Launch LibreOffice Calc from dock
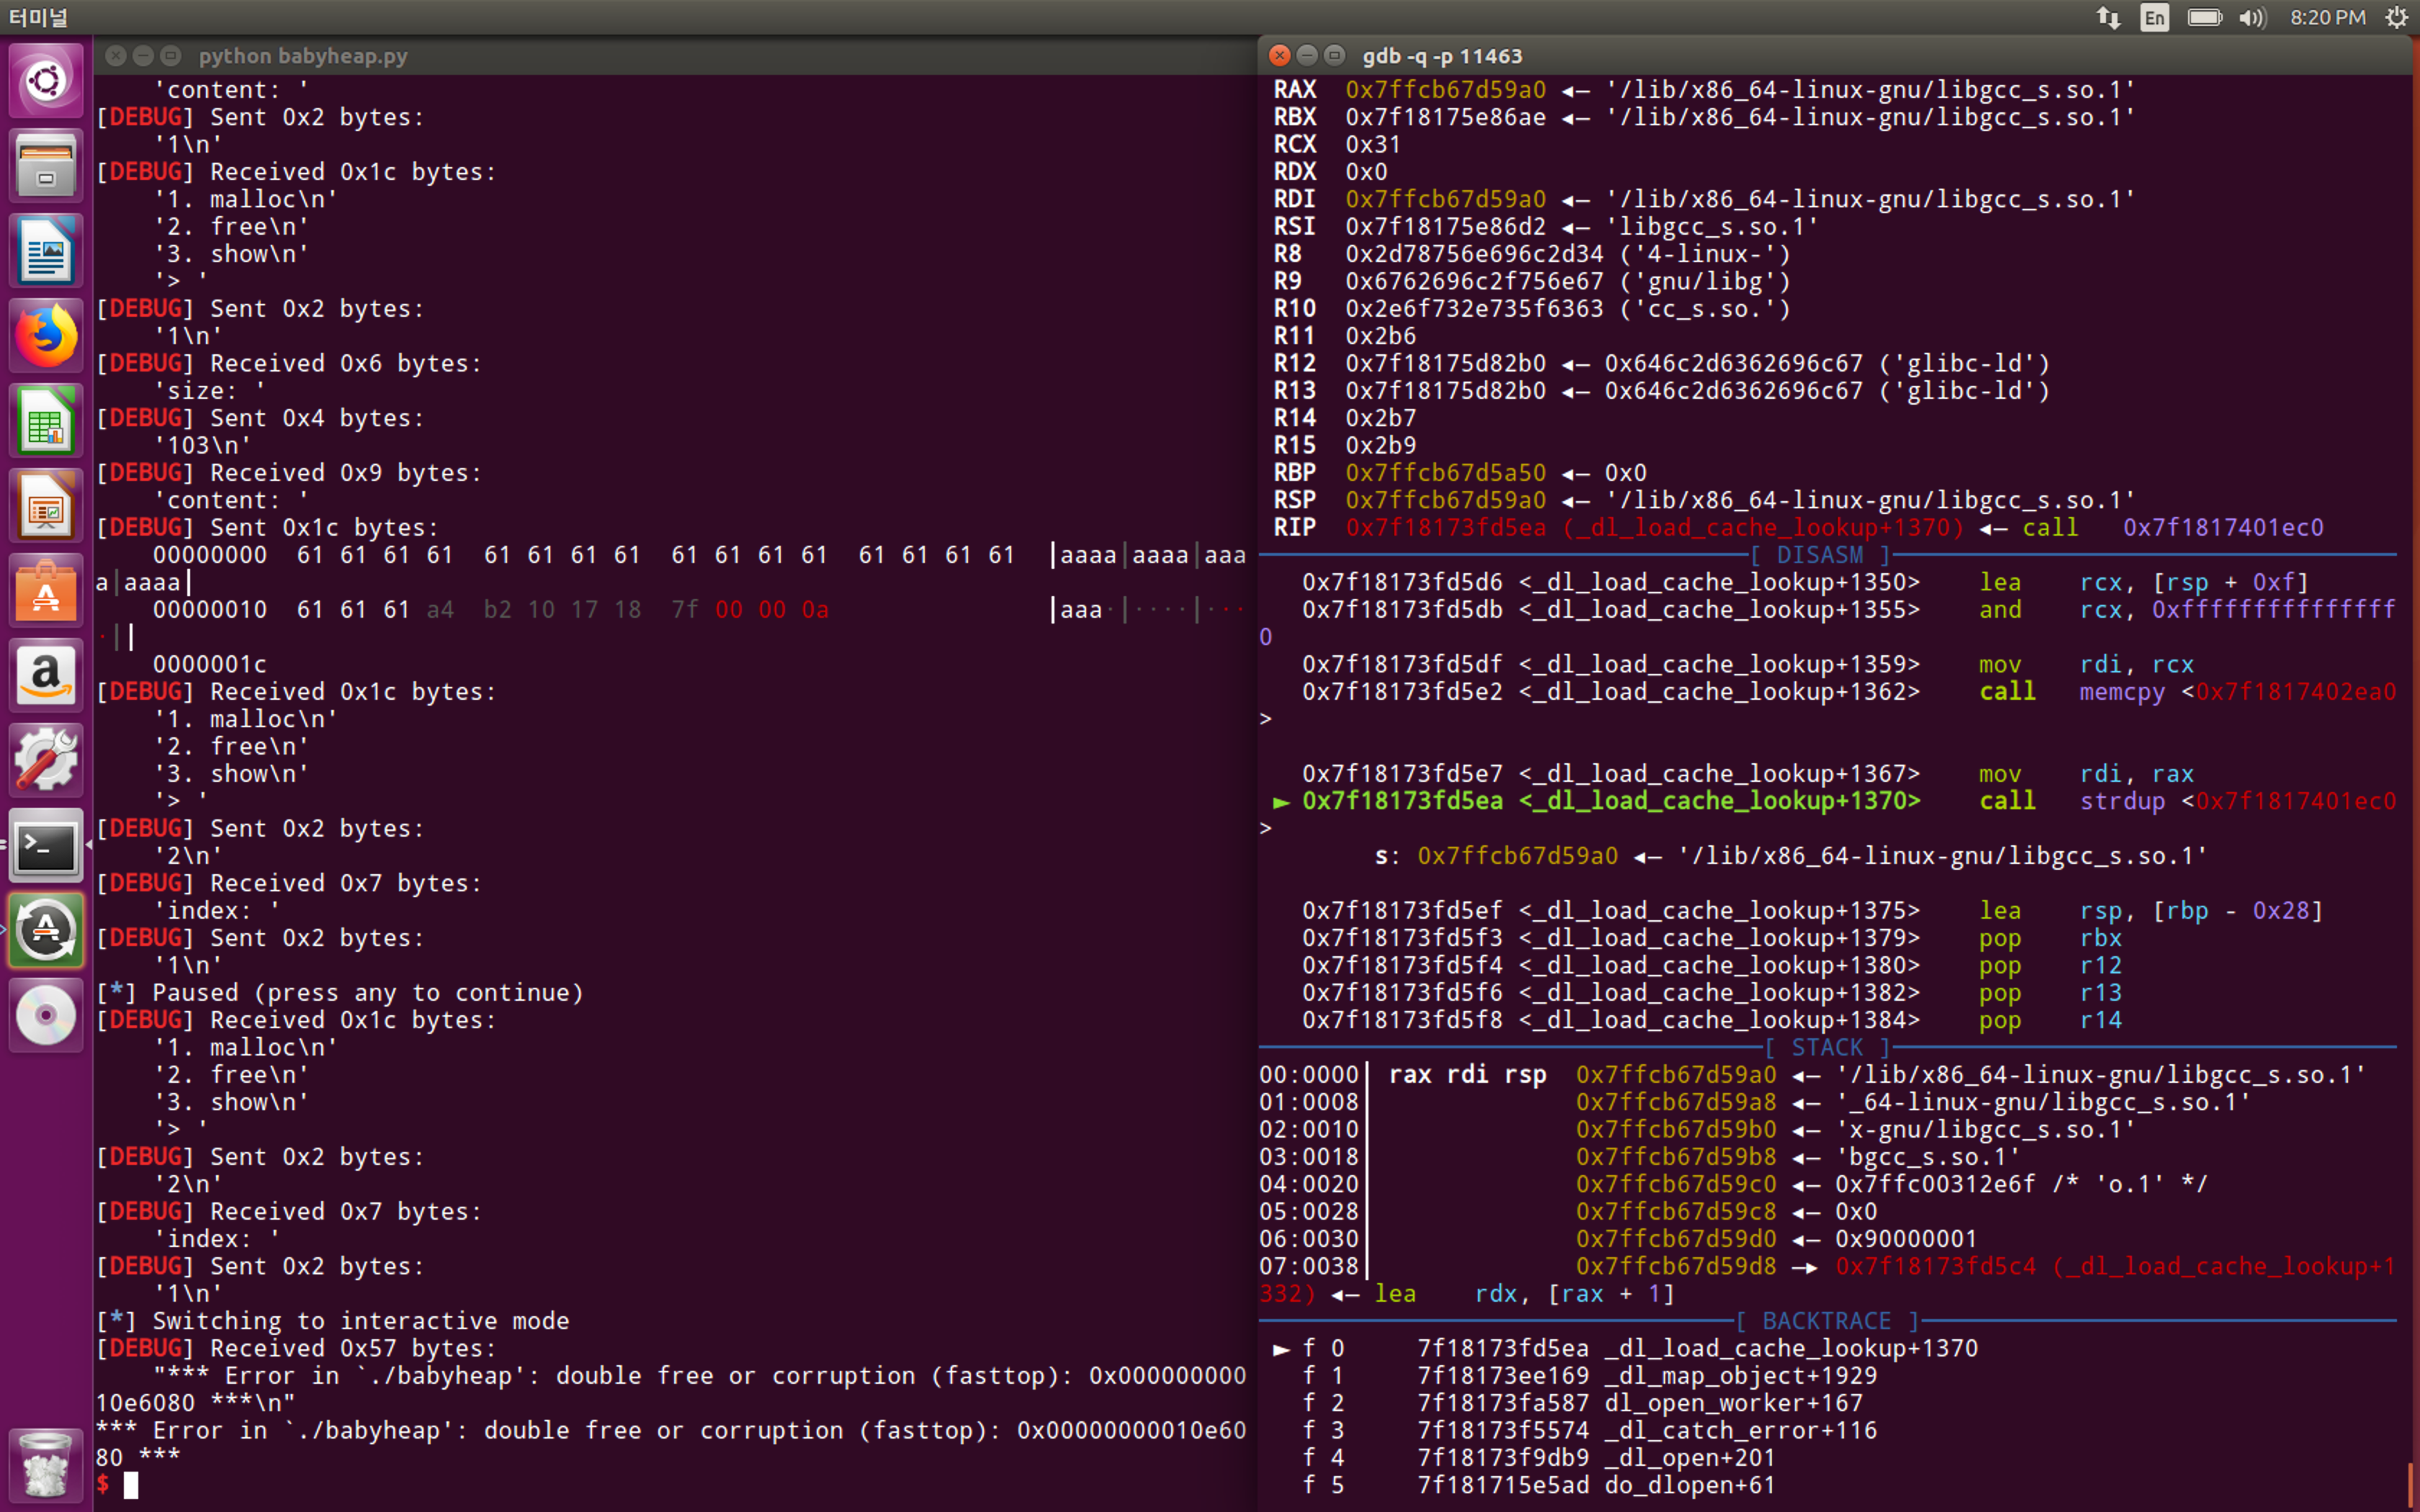This screenshot has height=1512, width=2420. click(x=46, y=421)
